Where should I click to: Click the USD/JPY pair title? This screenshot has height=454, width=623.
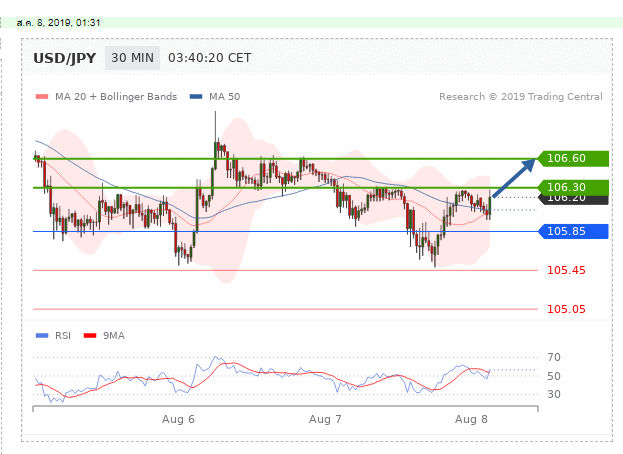point(64,58)
